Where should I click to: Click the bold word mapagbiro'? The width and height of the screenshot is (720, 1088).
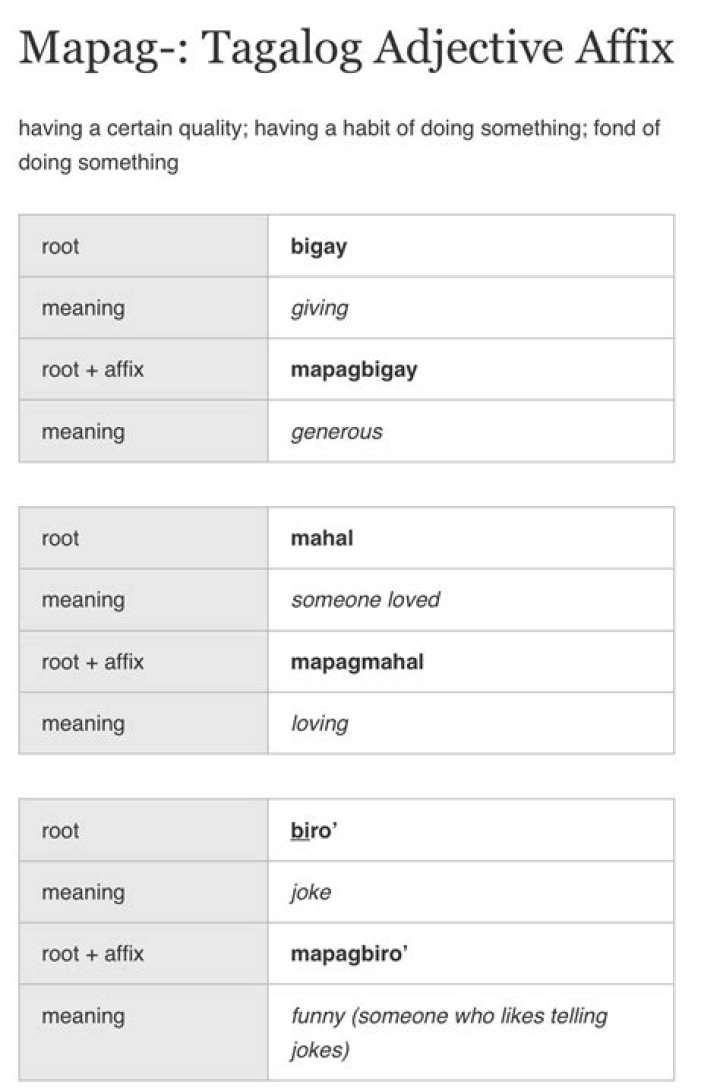[349, 954]
